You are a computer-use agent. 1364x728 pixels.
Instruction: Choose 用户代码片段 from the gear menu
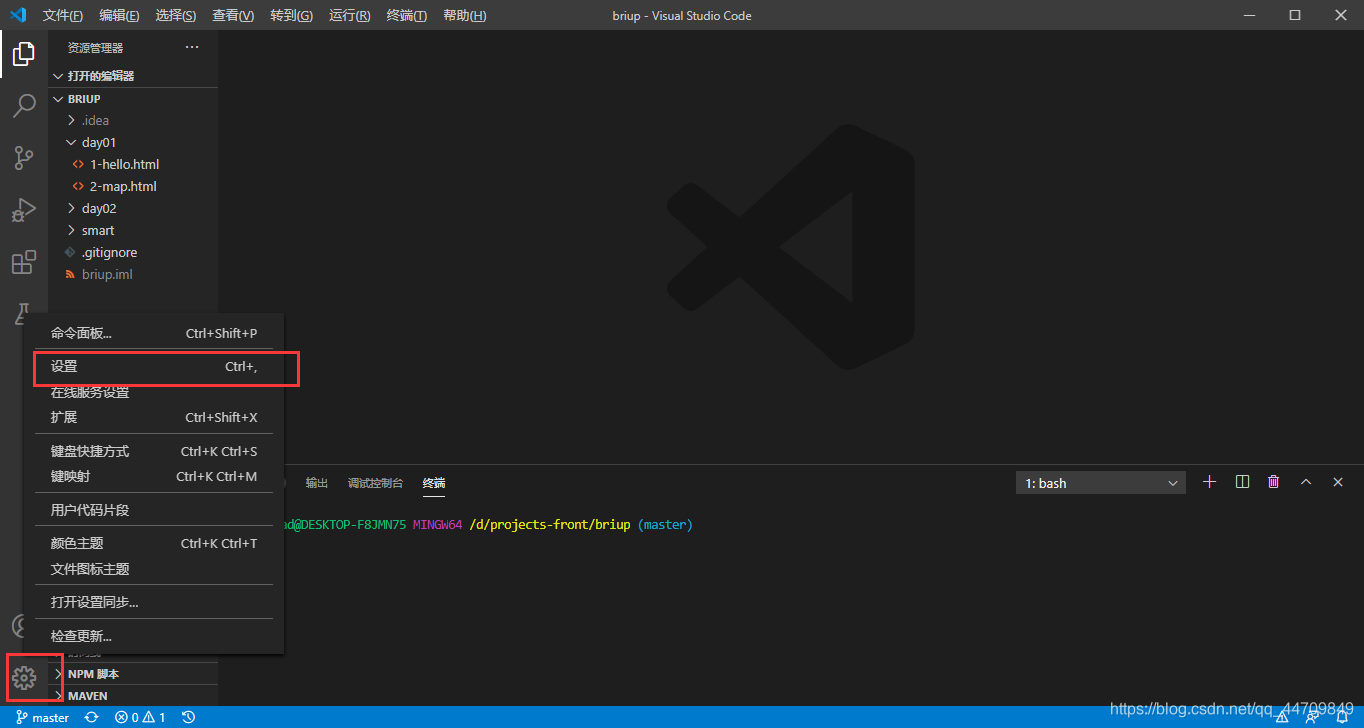point(154,510)
